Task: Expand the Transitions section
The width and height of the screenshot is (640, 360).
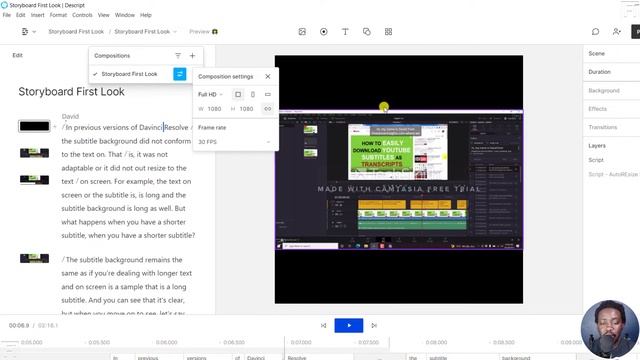Action: click(x=602, y=127)
